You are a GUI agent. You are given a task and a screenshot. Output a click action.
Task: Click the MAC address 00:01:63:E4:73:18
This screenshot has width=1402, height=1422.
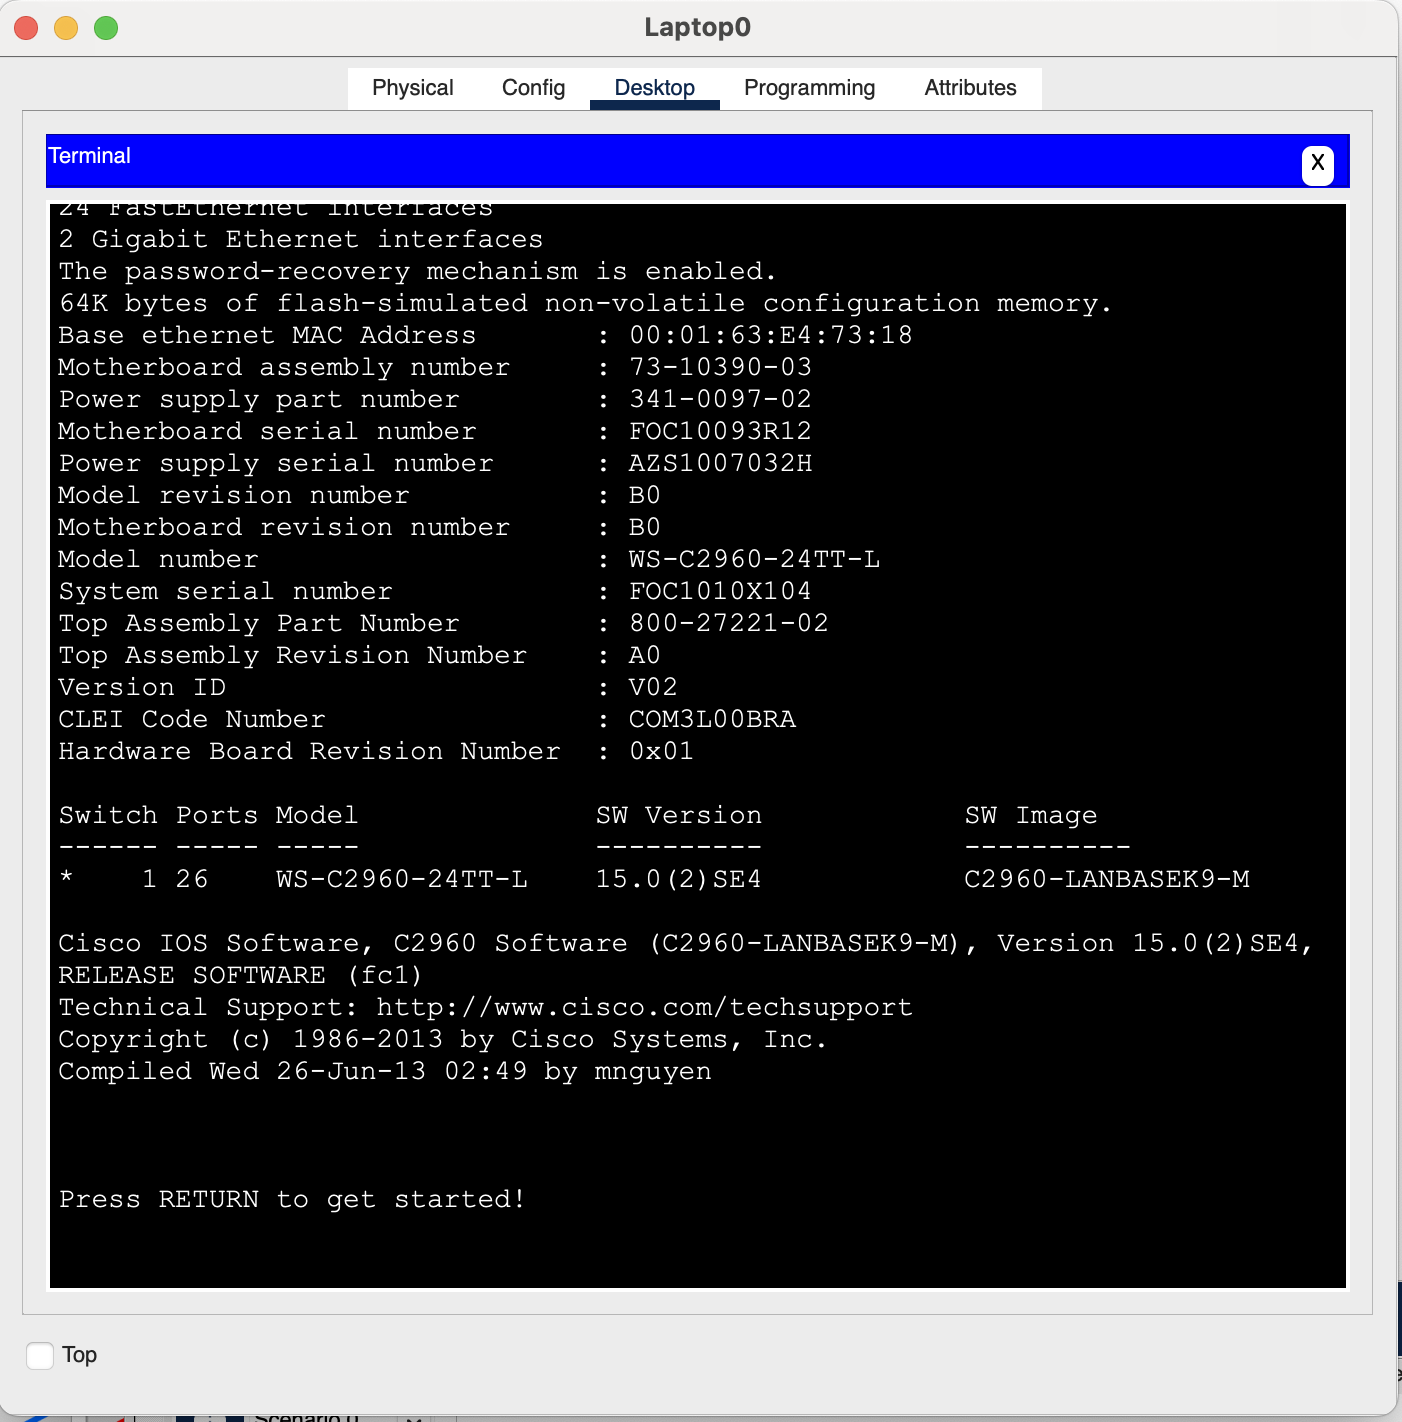pyautogui.click(x=770, y=335)
